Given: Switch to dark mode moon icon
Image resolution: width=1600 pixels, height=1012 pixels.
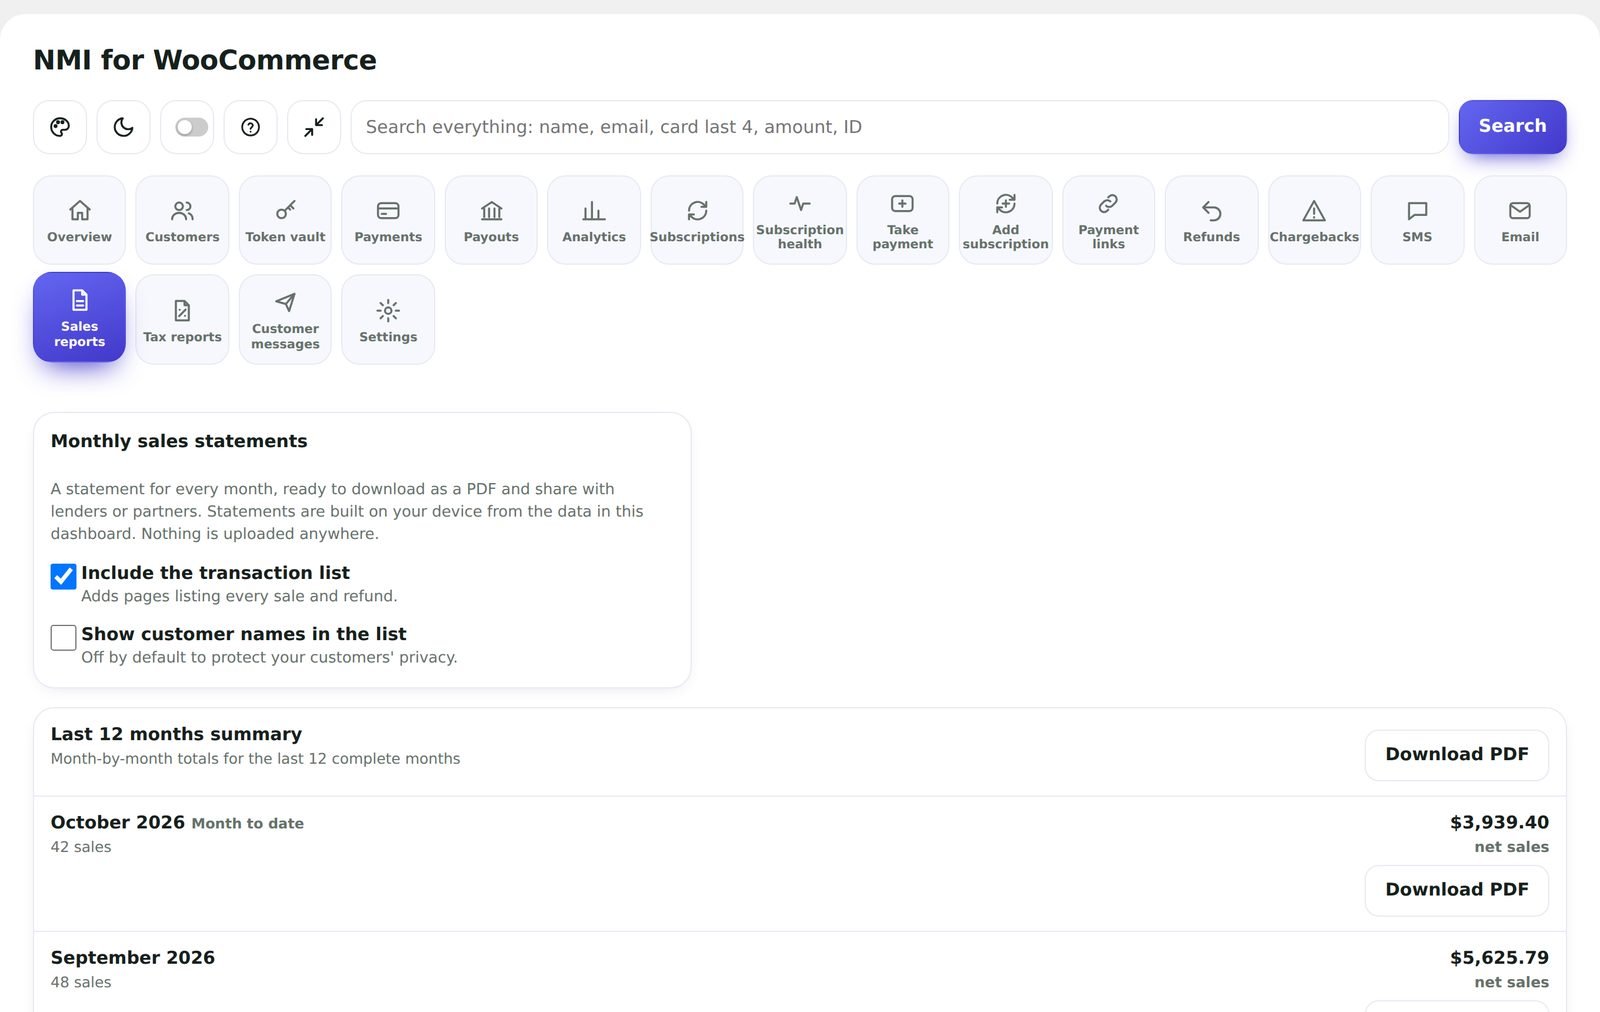Looking at the screenshot, I should [123, 127].
